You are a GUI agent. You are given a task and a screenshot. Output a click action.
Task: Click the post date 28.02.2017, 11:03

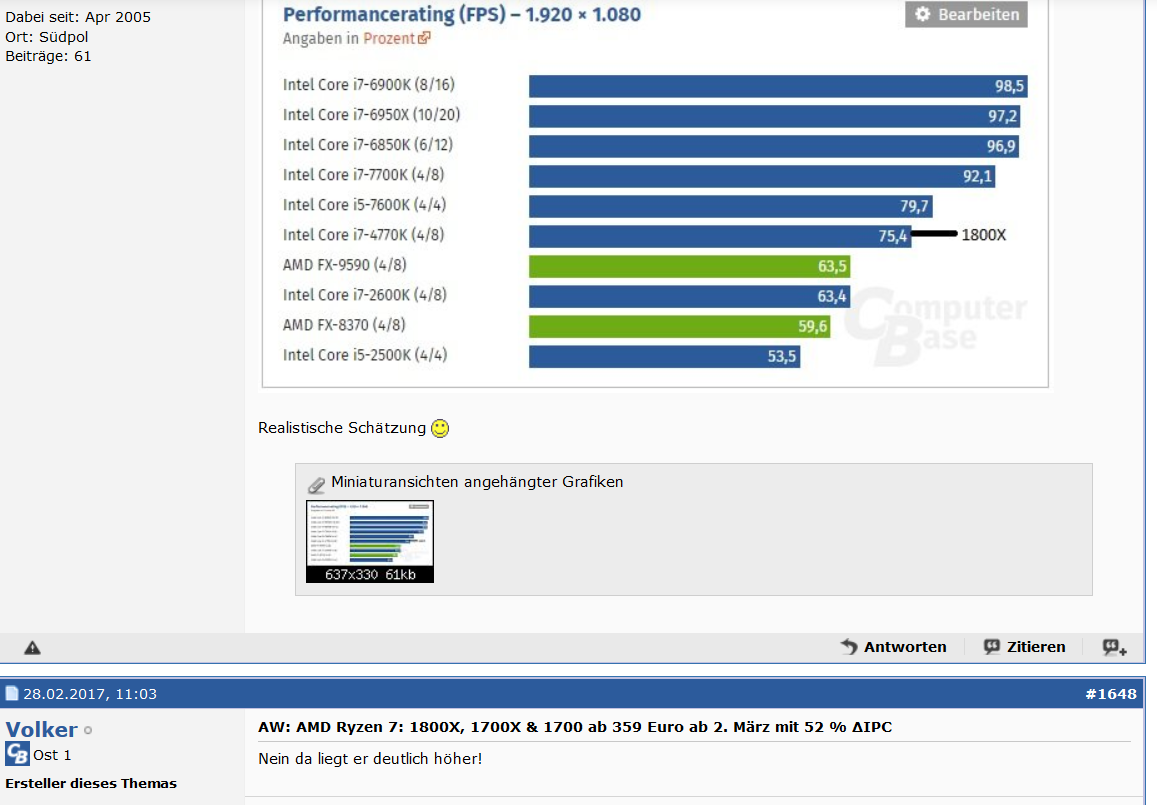[89, 694]
